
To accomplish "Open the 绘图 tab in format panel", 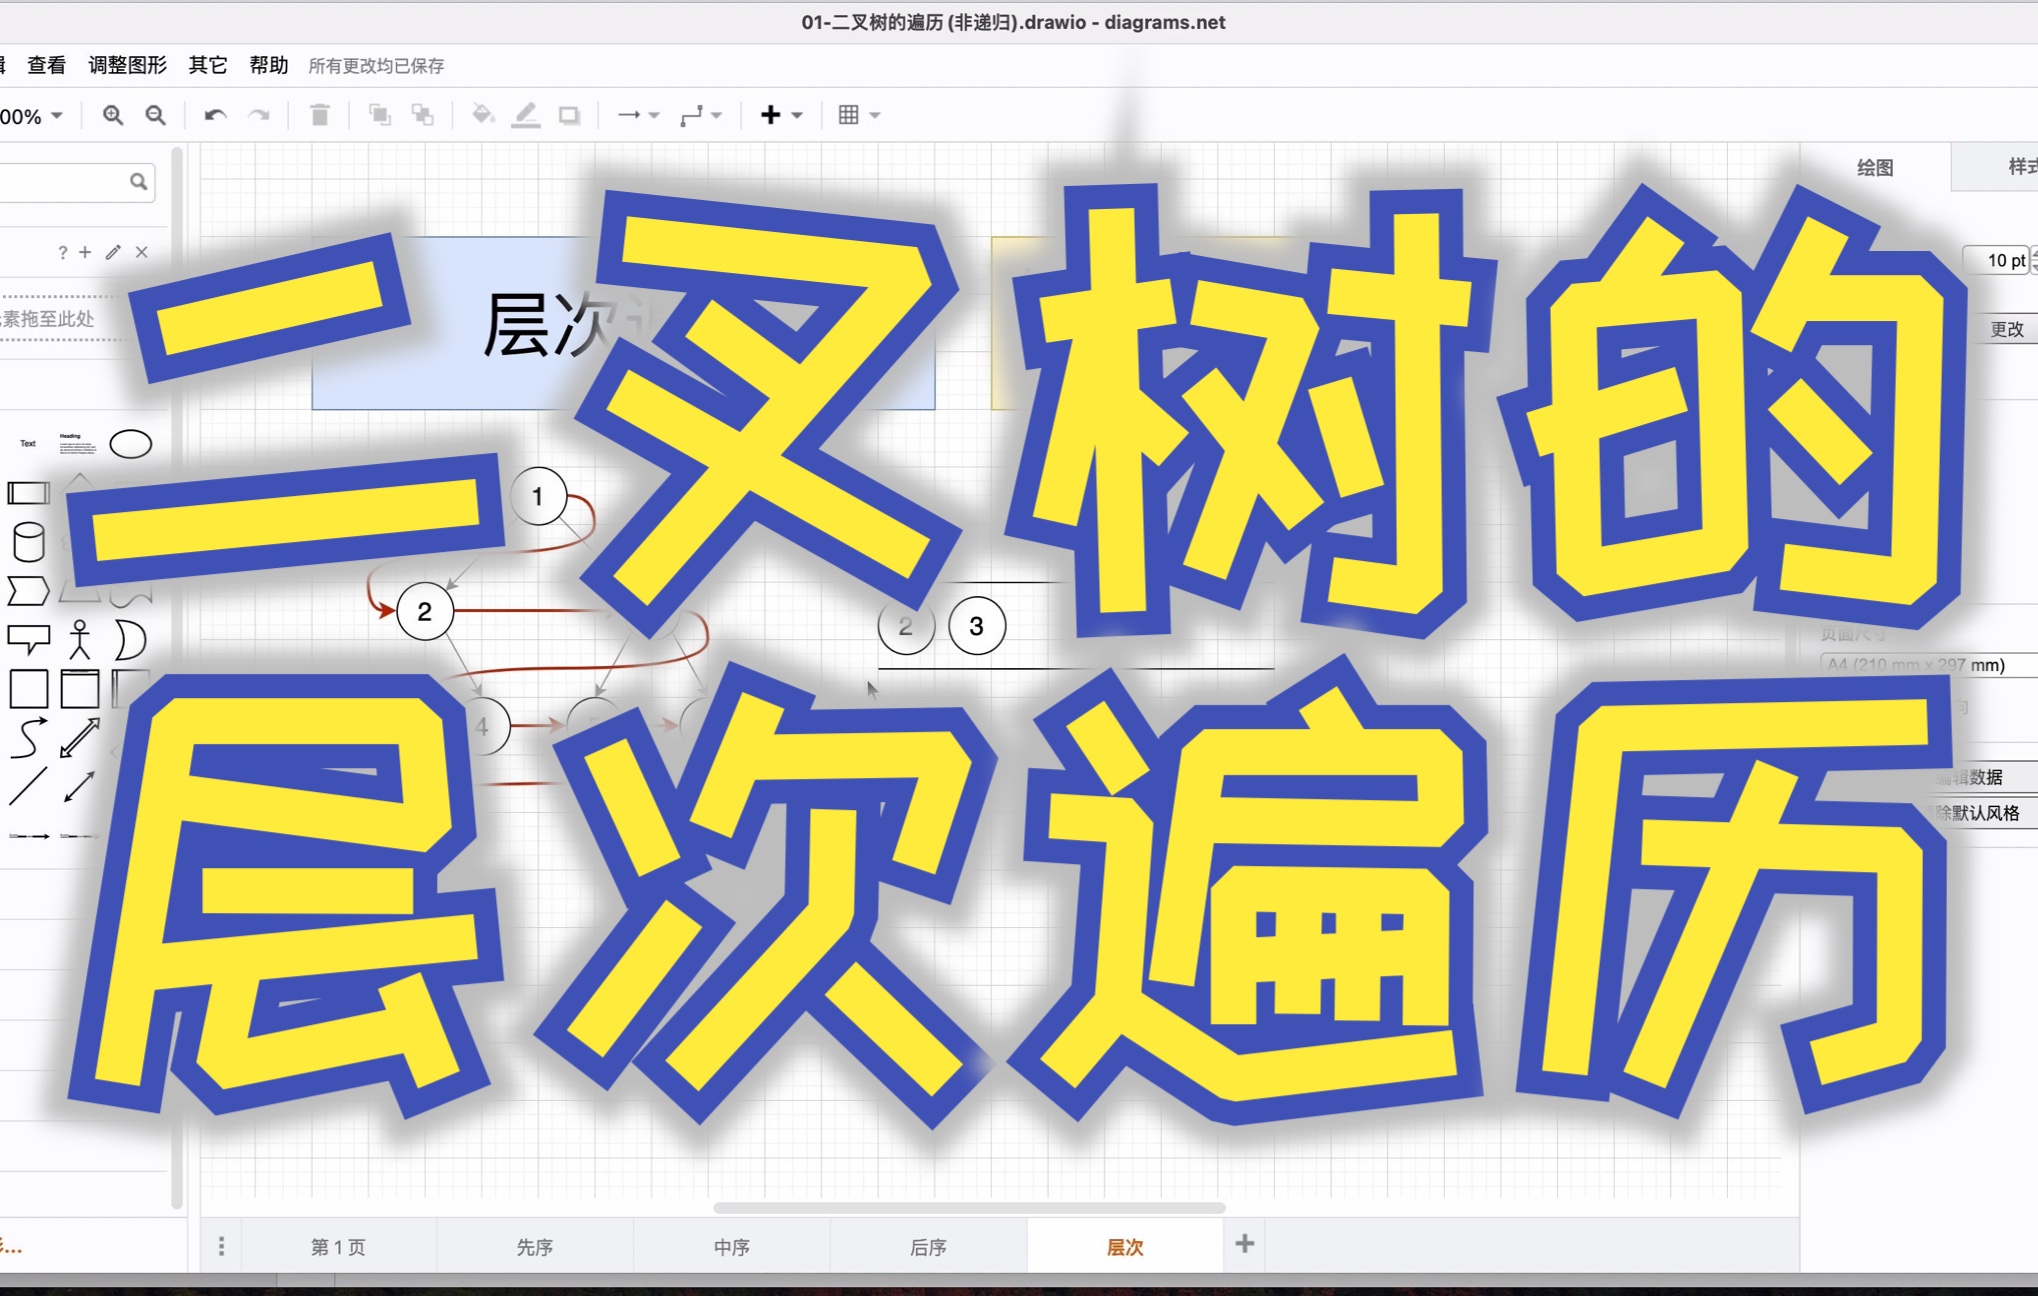I will (x=1875, y=168).
